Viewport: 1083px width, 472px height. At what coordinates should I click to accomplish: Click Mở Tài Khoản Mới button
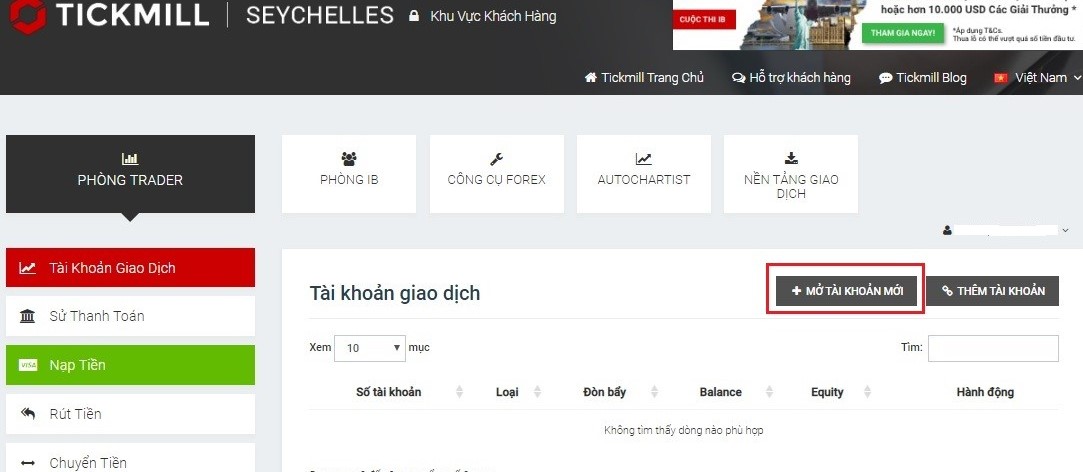(847, 291)
